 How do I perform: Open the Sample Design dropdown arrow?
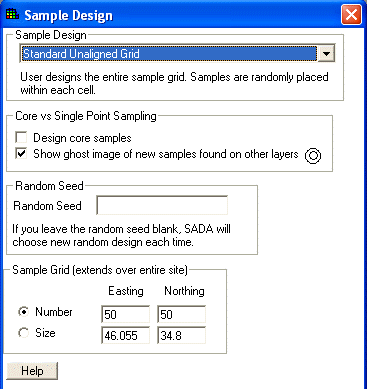click(326, 54)
